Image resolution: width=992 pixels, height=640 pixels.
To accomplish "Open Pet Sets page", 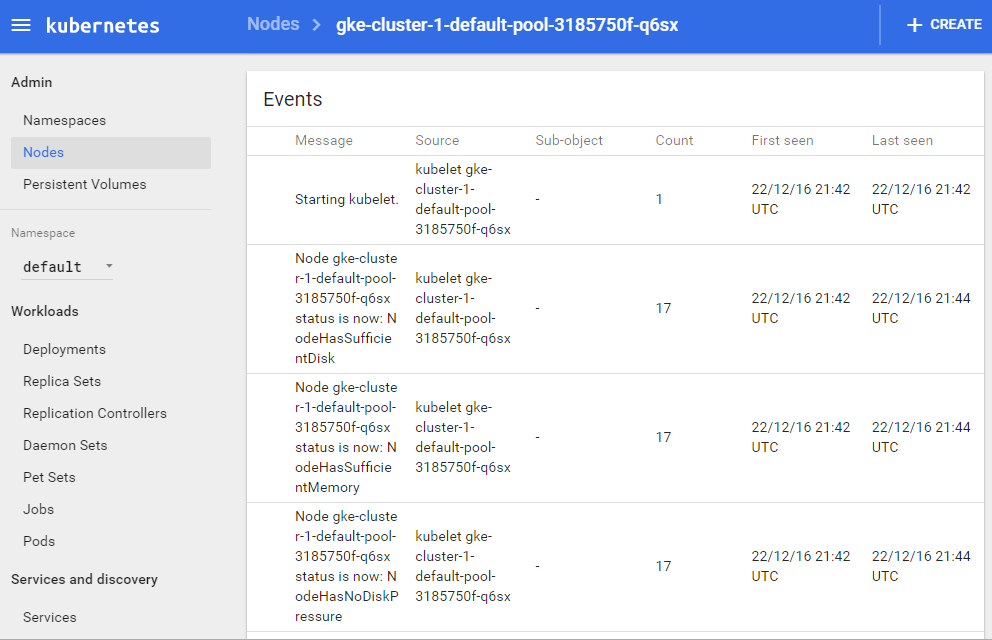I will tap(49, 477).
